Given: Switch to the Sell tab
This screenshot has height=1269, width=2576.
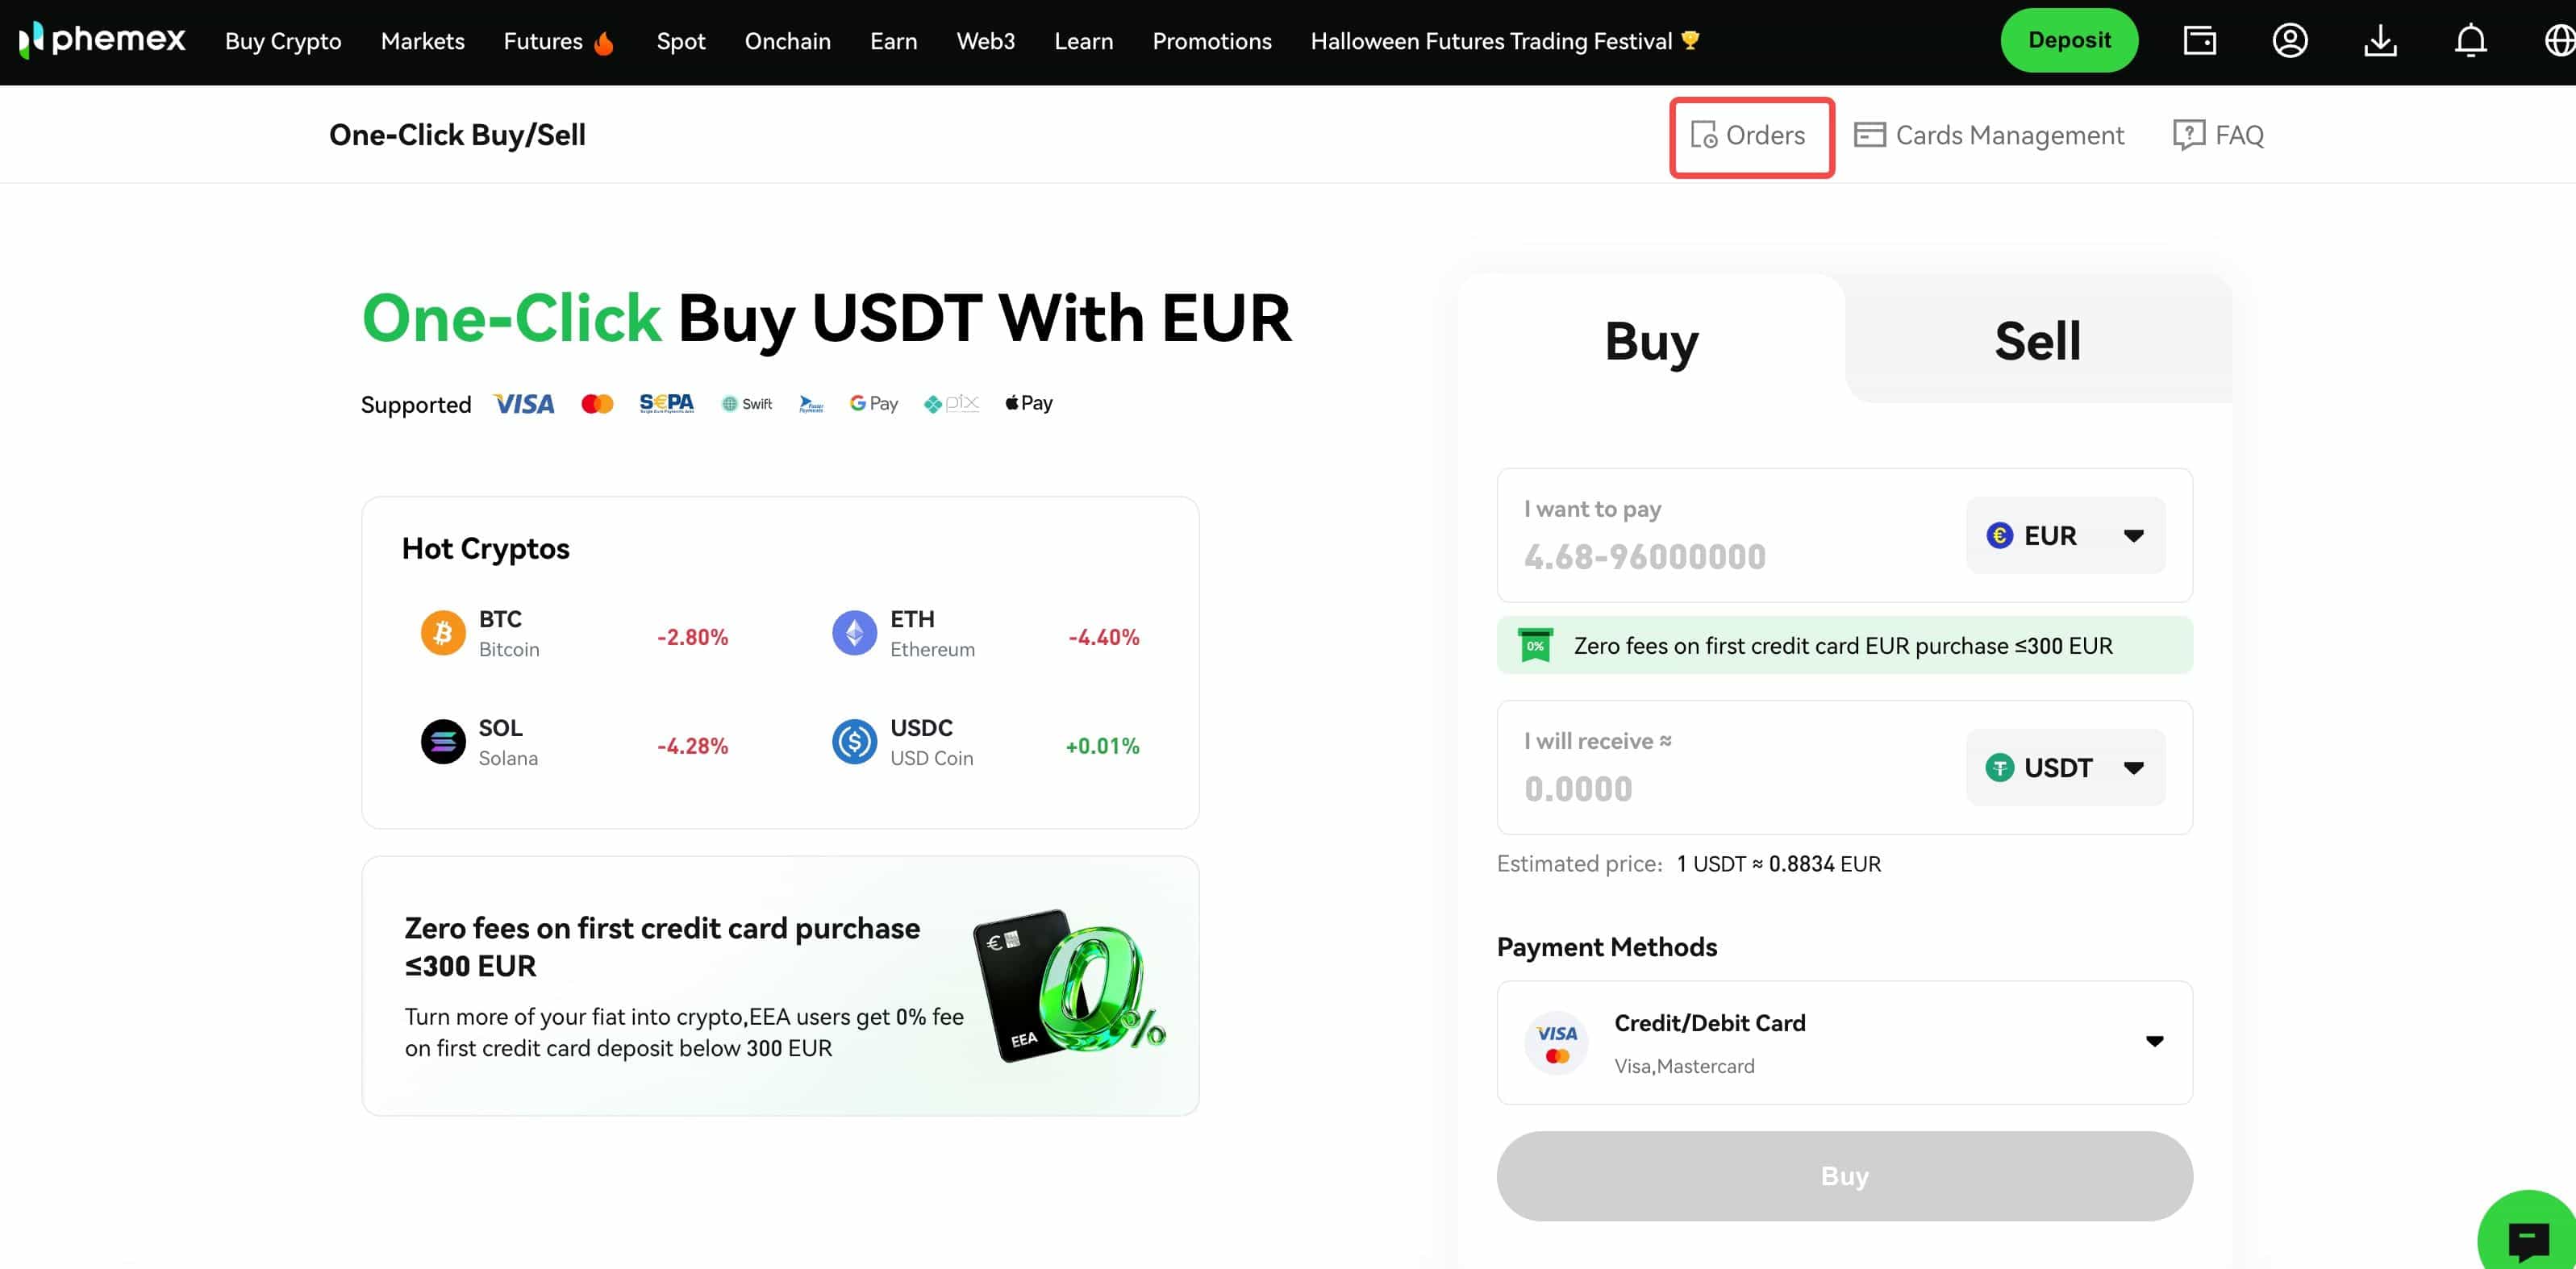Looking at the screenshot, I should [2037, 341].
